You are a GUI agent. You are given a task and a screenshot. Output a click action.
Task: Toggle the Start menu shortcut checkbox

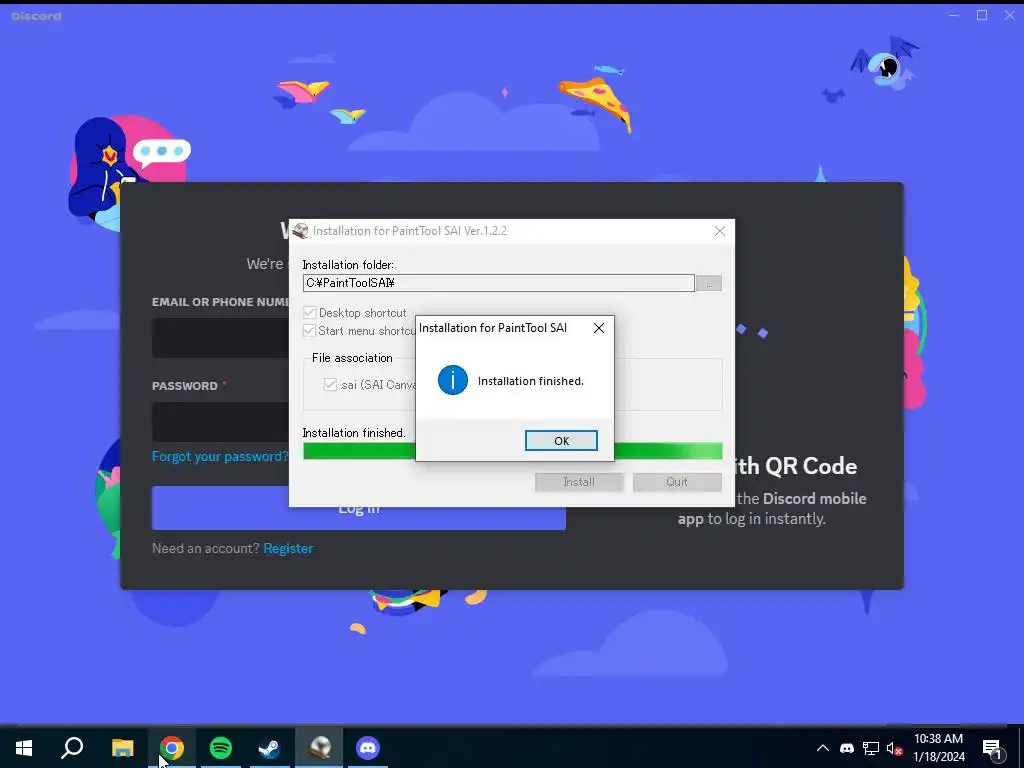pos(310,330)
